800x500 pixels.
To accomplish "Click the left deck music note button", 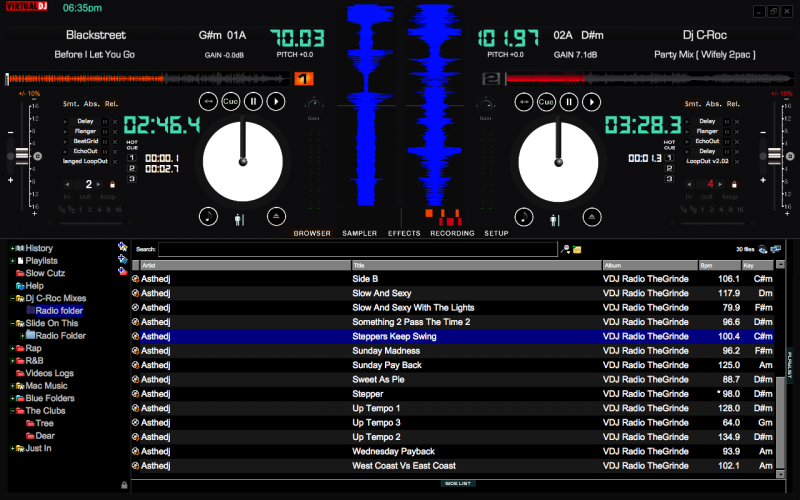I will 208,217.
